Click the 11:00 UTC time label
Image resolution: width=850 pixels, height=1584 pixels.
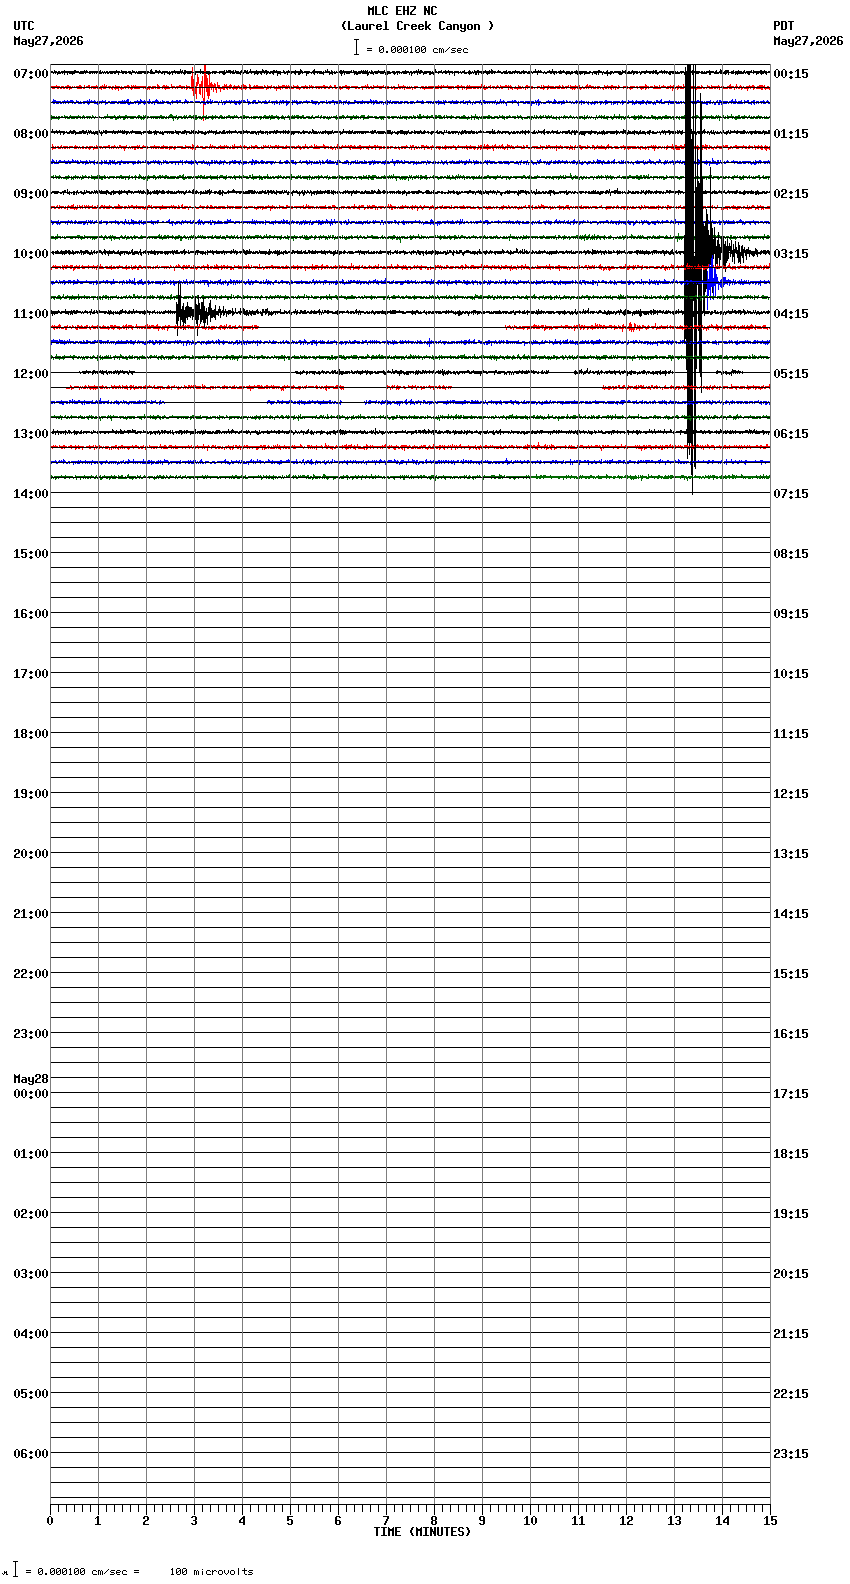[30, 313]
